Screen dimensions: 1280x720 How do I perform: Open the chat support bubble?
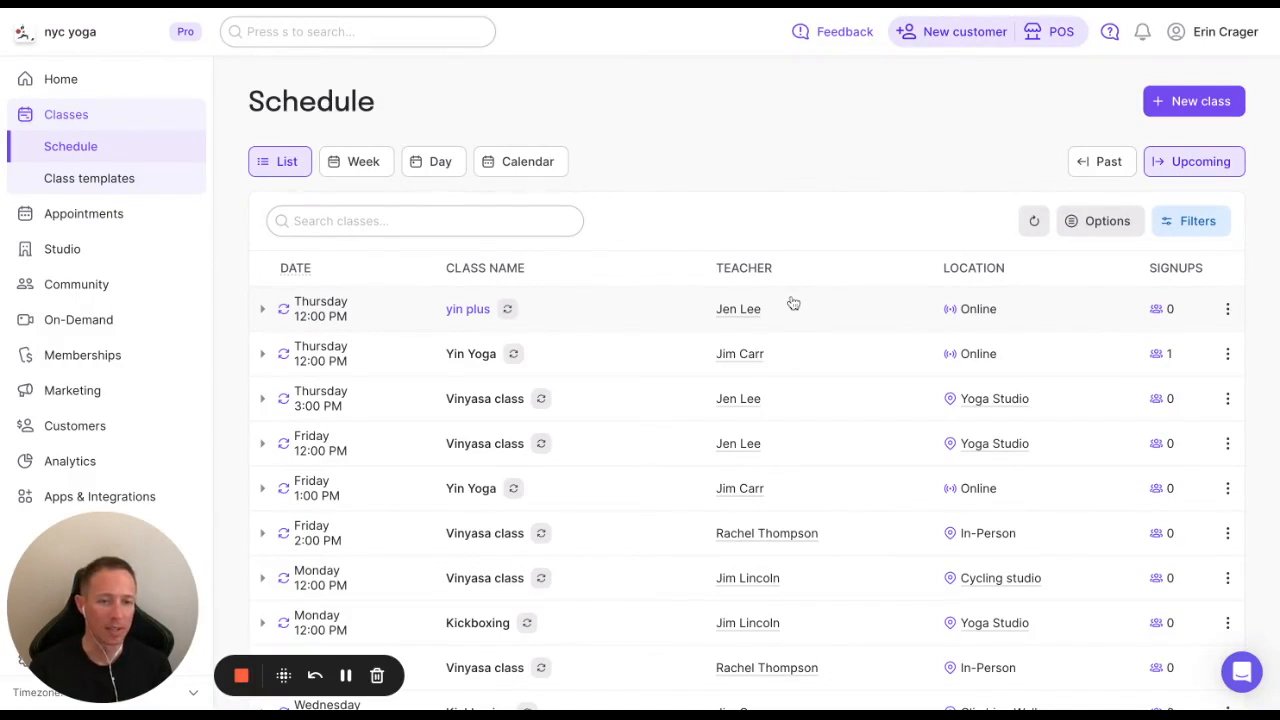1241,672
